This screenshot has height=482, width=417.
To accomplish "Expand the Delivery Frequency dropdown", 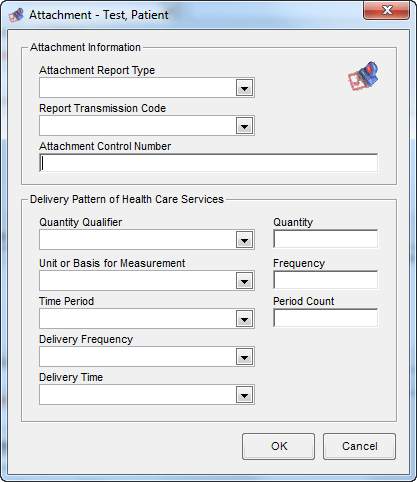I will pos(244,357).
